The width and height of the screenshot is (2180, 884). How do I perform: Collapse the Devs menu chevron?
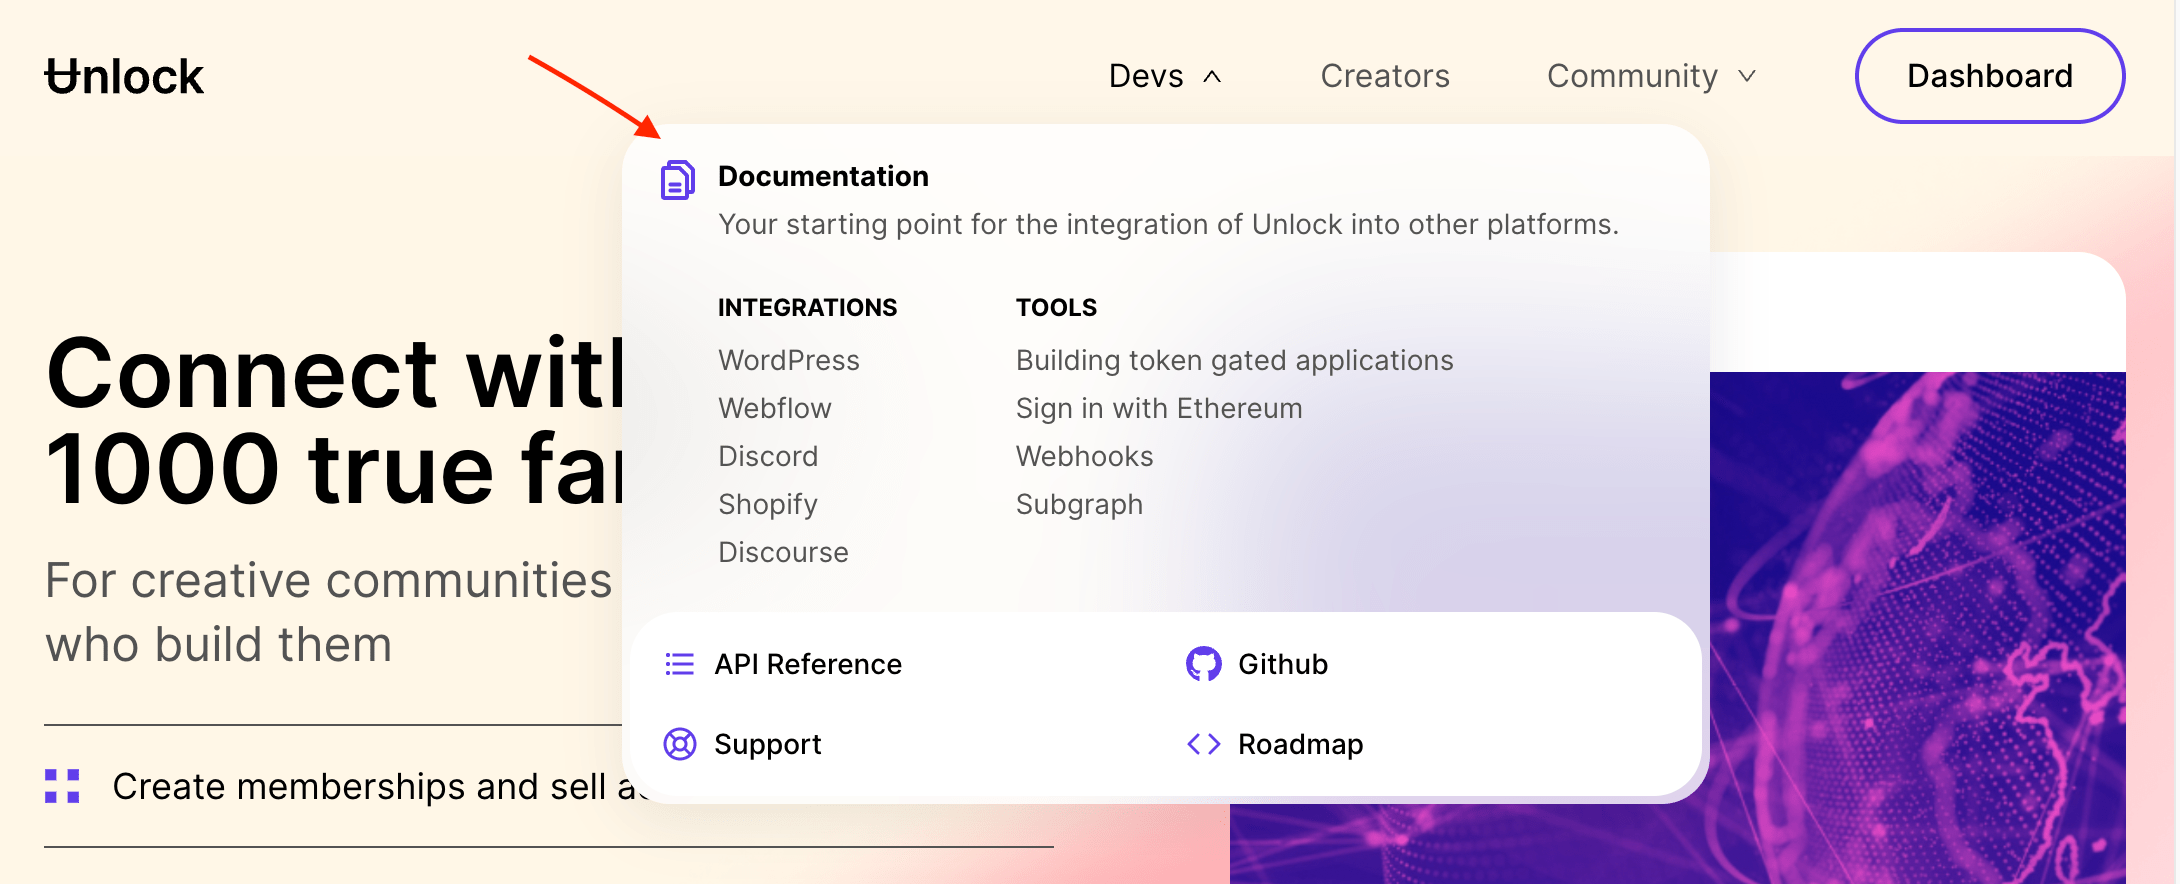1212,77
